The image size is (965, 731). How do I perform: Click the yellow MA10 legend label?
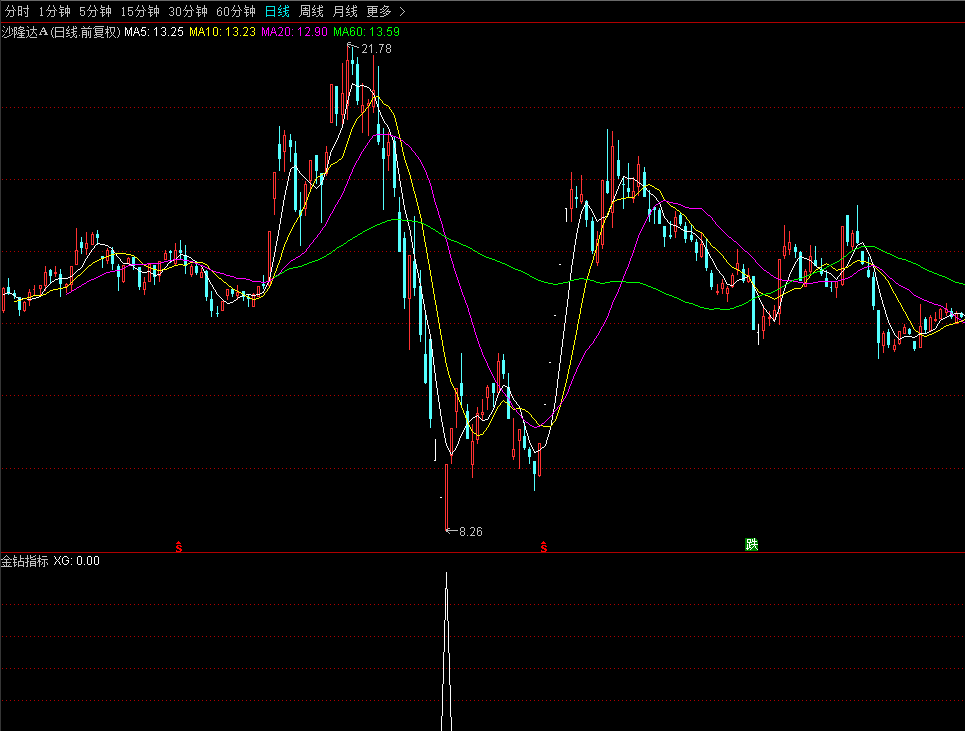[205, 32]
